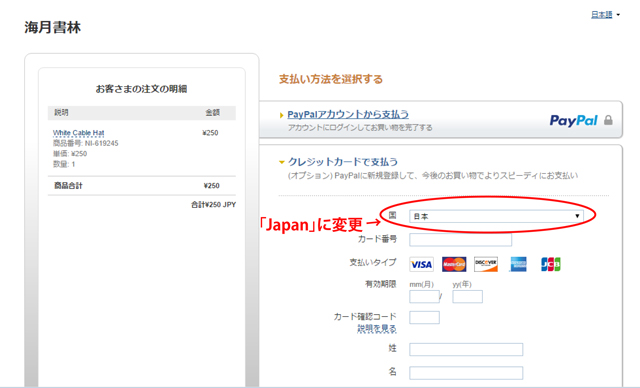640x388 pixels.
Task: Click the カード確認コード input field
Action: [424, 317]
